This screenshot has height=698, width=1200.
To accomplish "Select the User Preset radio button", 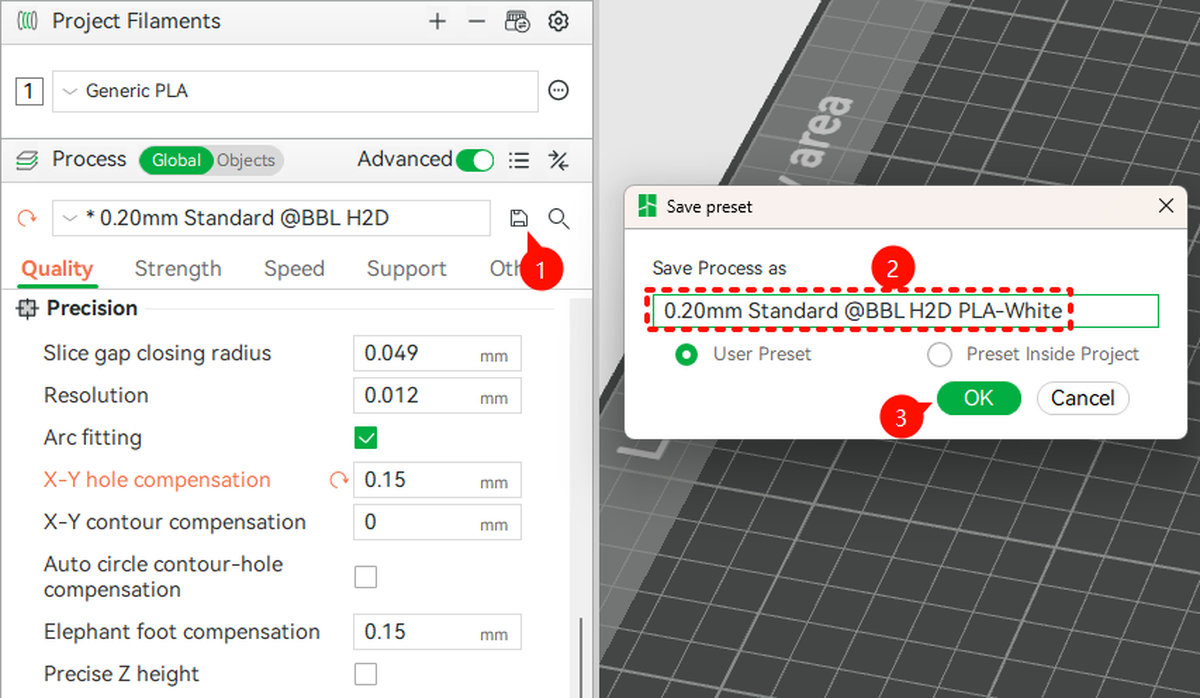I will tap(686, 354).
